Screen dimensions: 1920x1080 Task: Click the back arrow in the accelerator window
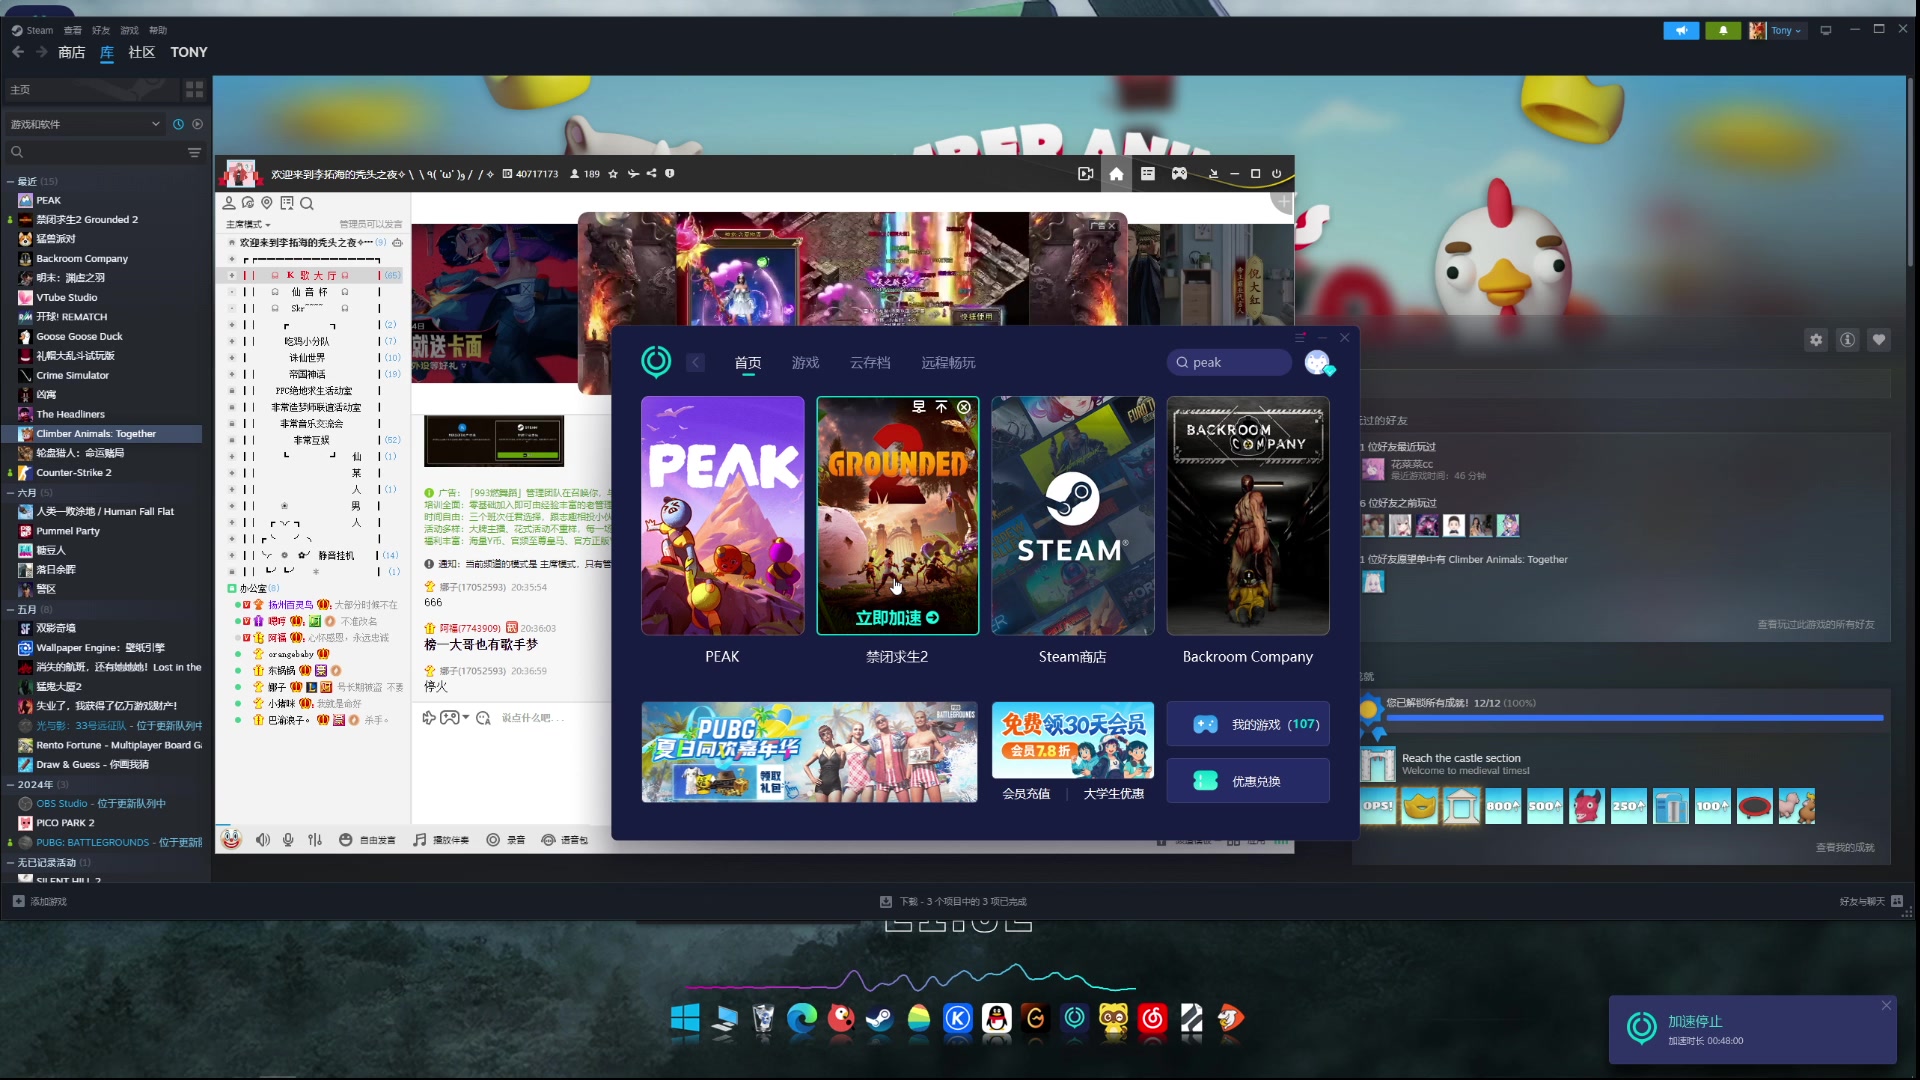coord(696,362)
